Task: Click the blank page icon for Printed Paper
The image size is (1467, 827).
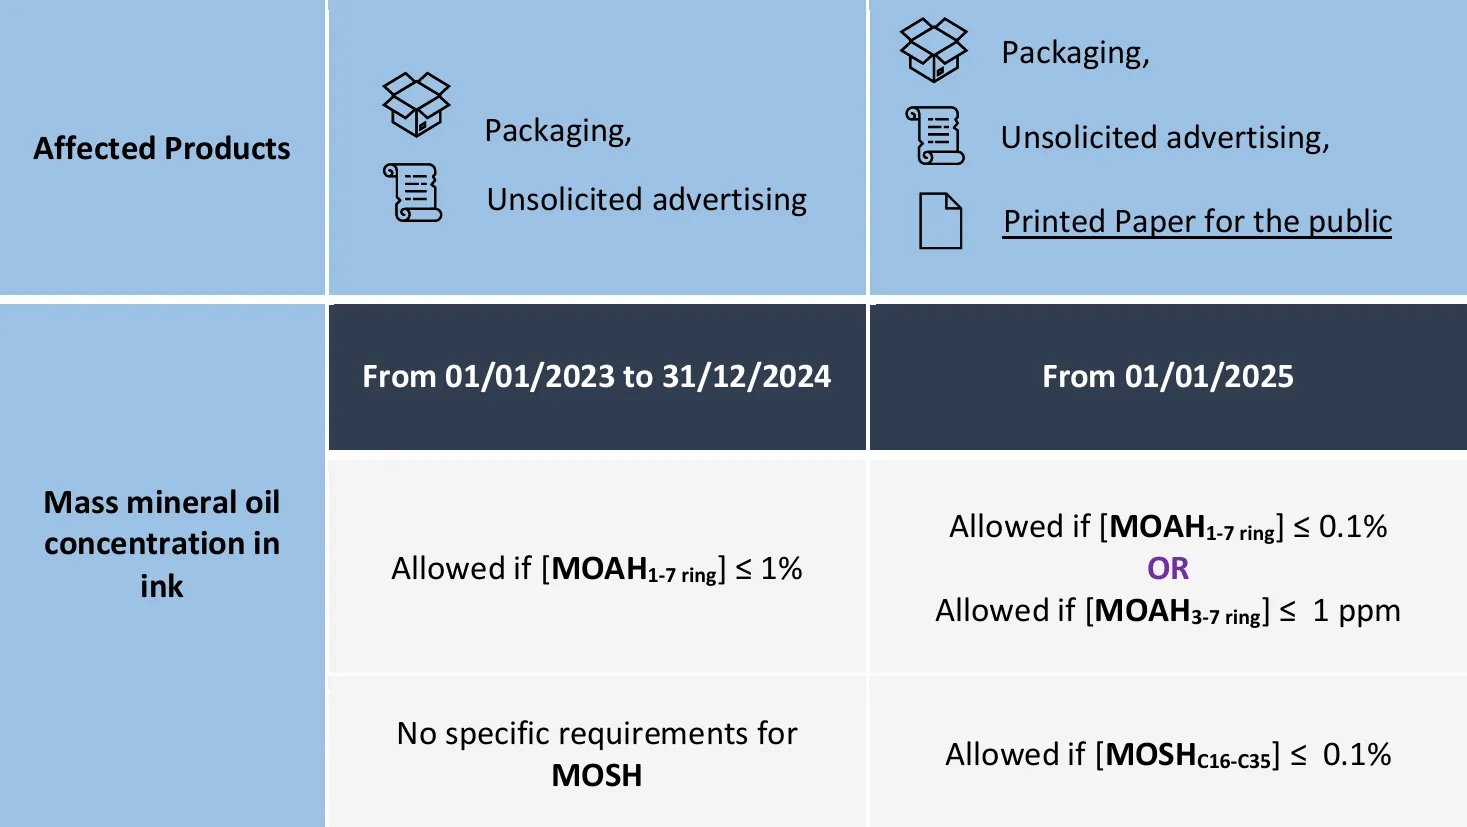Action: click(940, 220)
